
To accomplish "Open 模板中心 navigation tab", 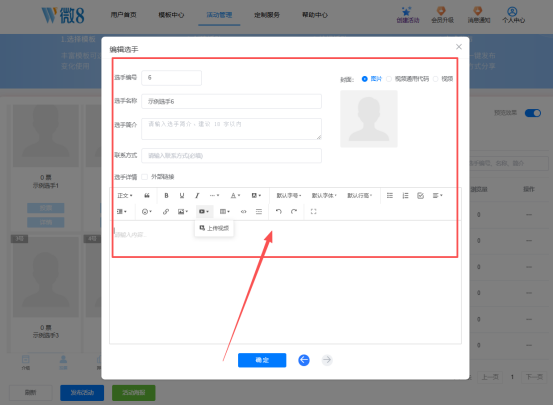I will pos(171,15).
